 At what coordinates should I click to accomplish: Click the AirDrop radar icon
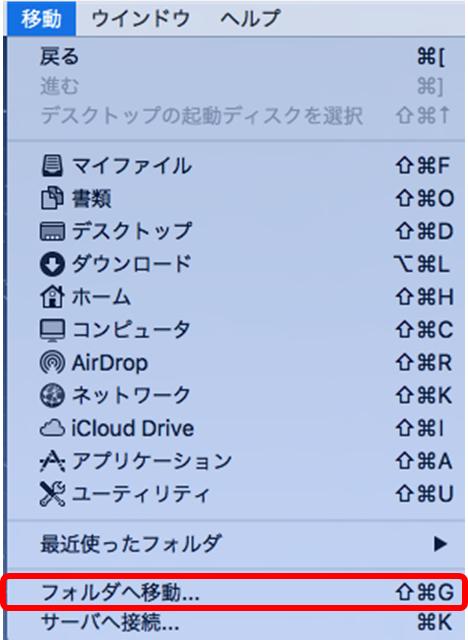(x=52, y=362)
